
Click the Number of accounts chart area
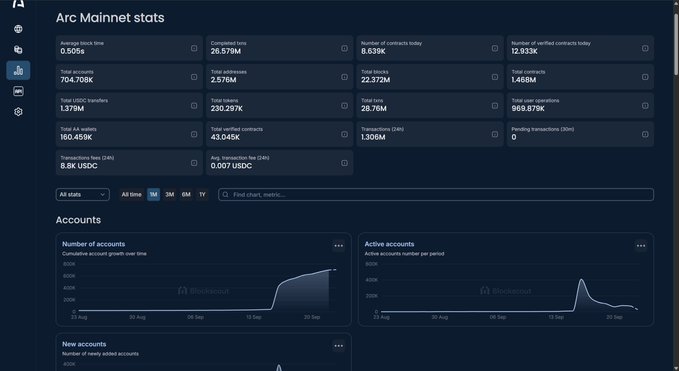[204, 288]
